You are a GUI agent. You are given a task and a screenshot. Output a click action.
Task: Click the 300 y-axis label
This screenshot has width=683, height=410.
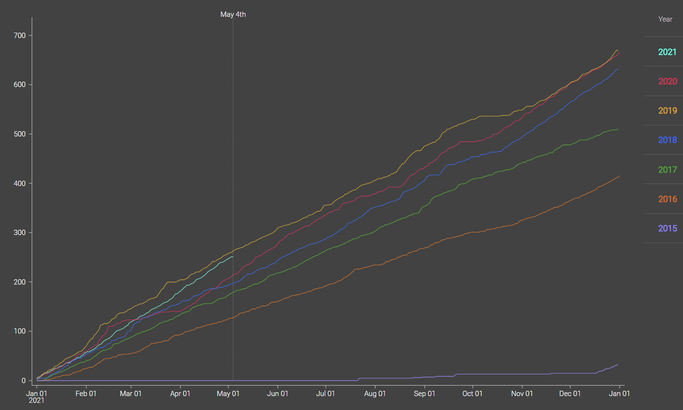click(x=20, y=233)
